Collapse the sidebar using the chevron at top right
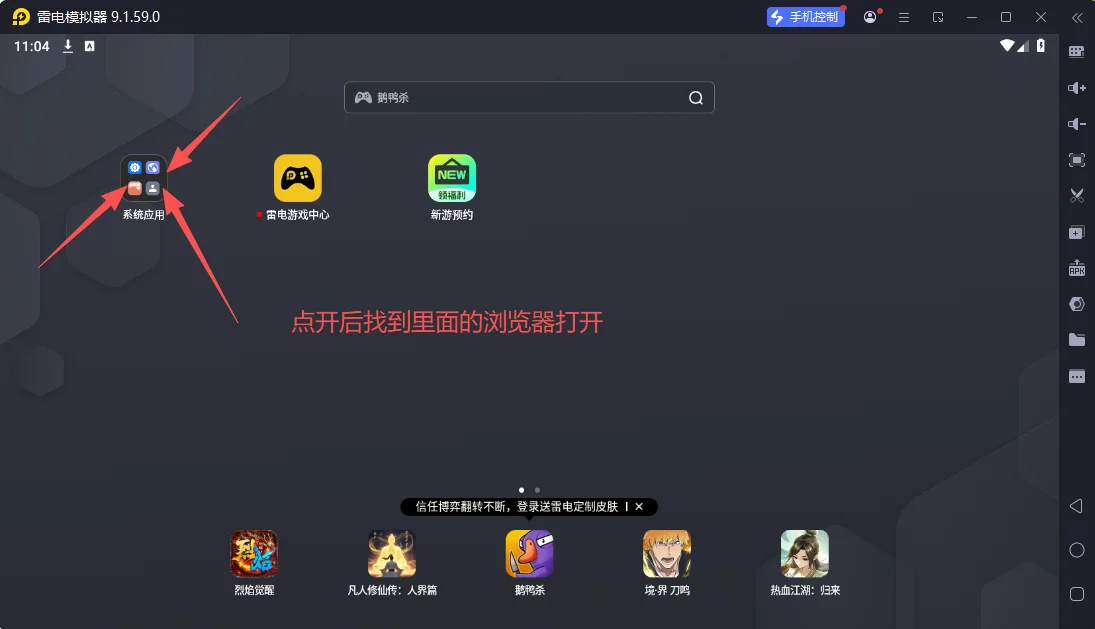1095x629 pixels. click(x=1076, y=17)
